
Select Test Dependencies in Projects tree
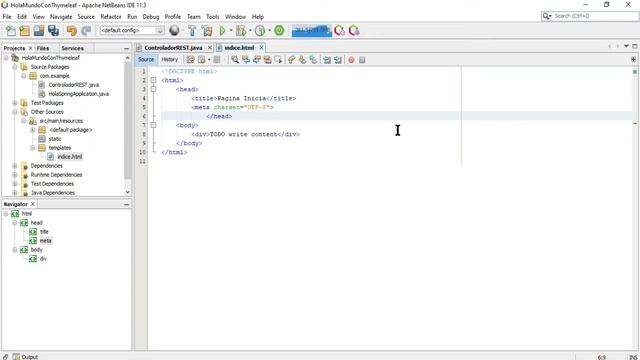tap(52, 184)
